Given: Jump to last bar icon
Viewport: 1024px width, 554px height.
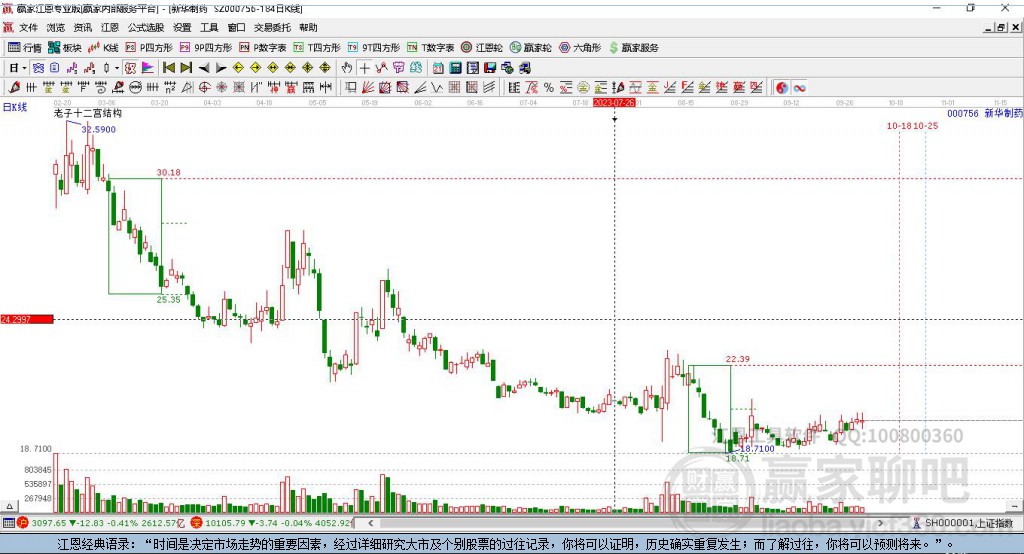Looking at the screenshot, I should tap(186, 68).
